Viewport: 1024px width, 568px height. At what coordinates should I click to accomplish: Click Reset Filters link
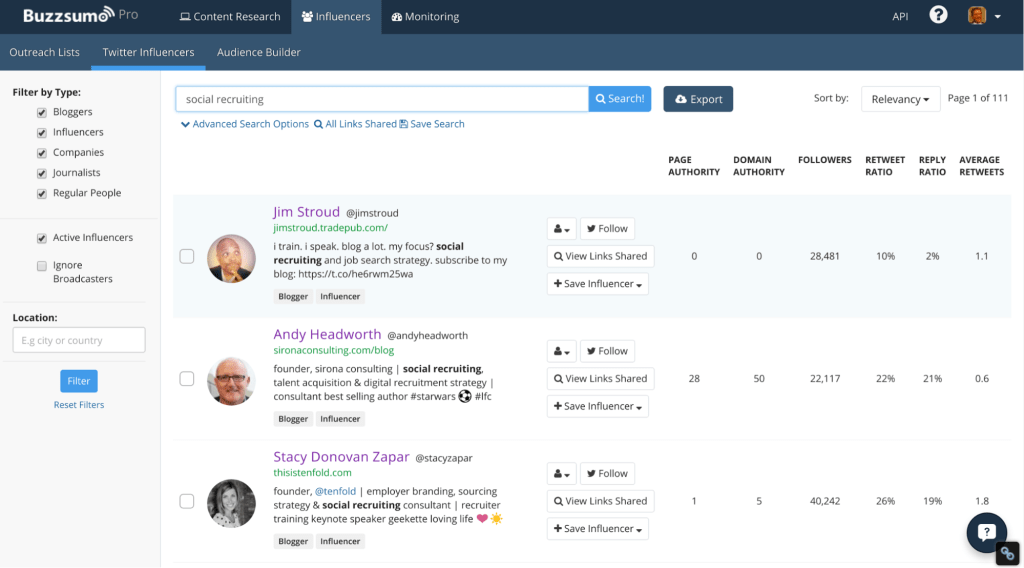click(79, 405)
